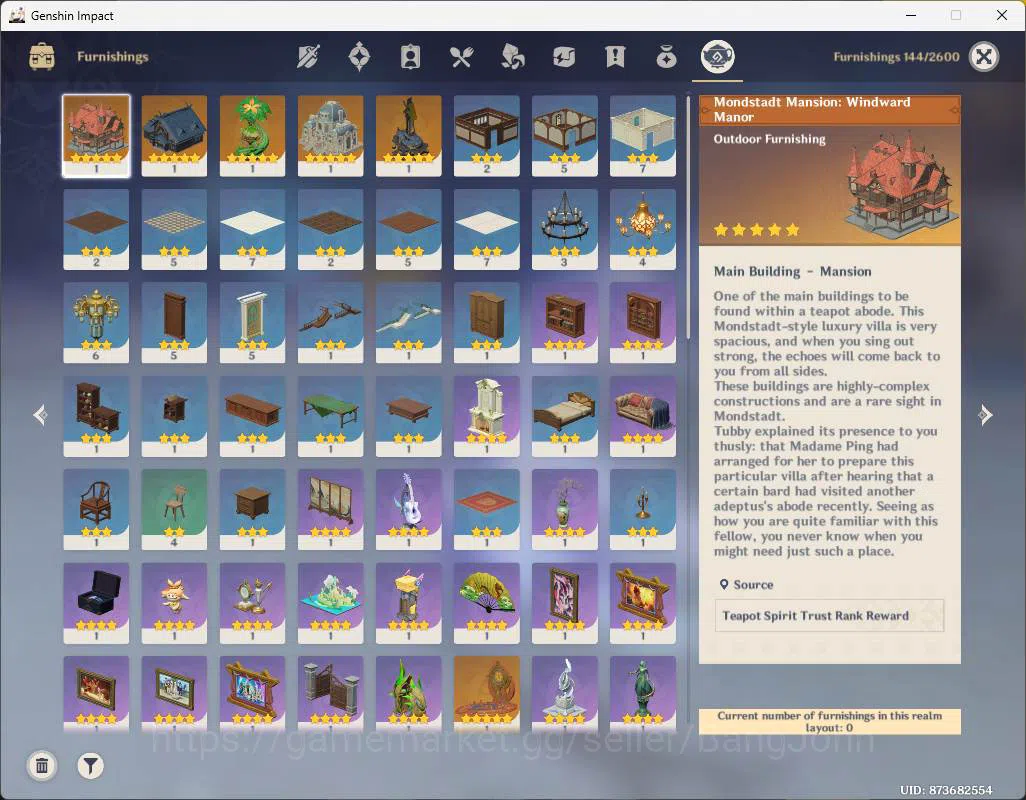Open the Gadgets inventory tab
Viewport: 1026px width, 800px height.
point(563,57)
